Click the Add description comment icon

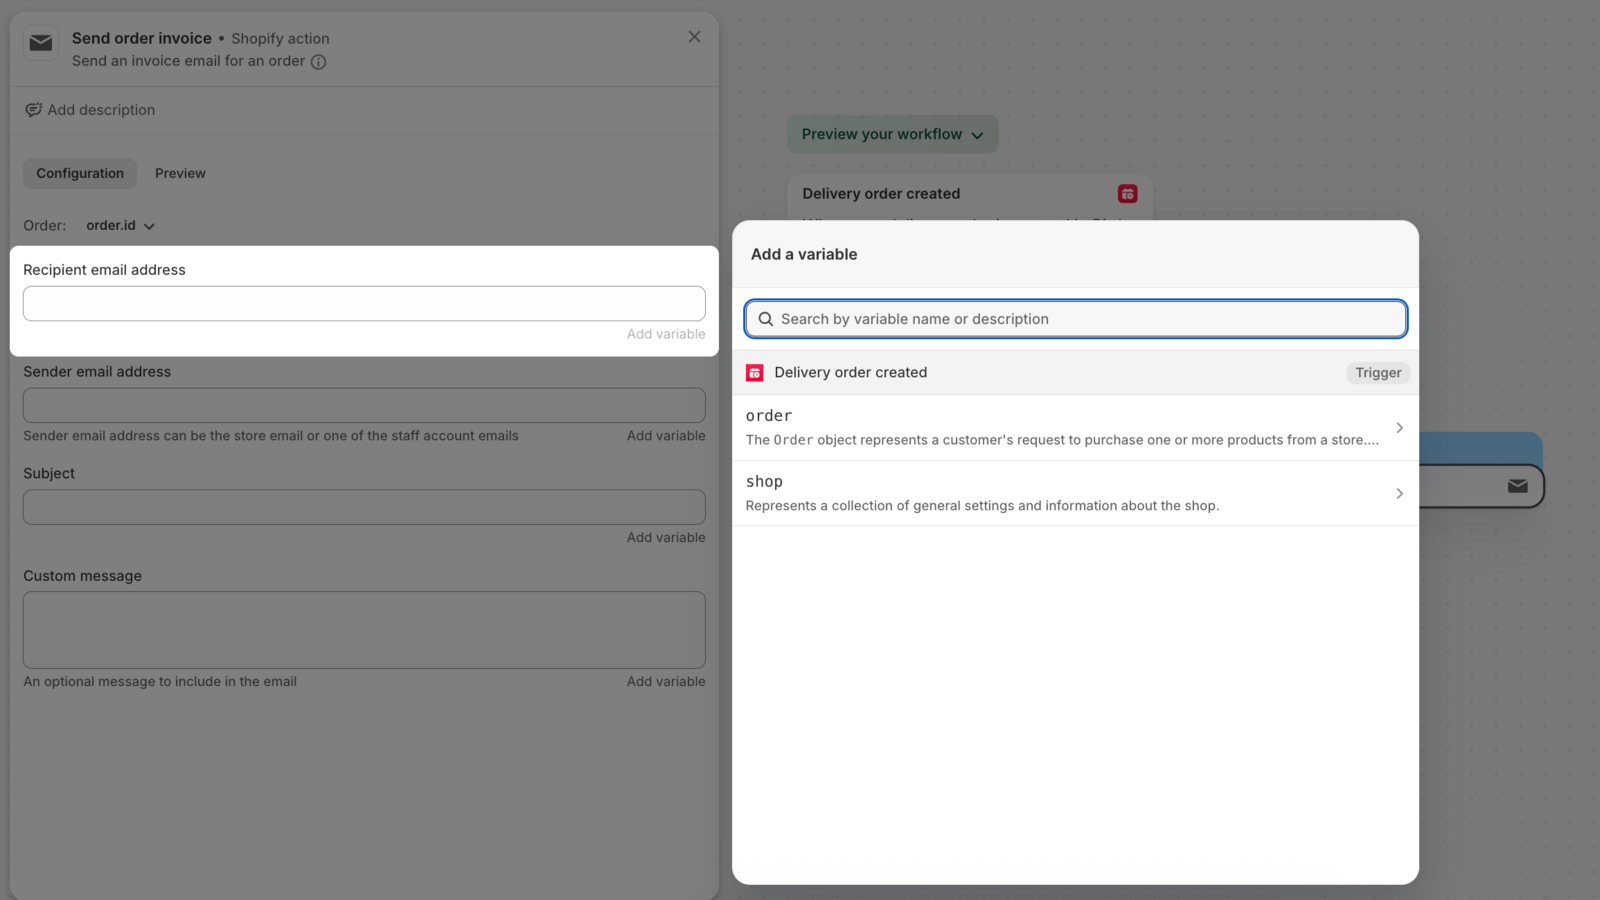coord(34,110)
